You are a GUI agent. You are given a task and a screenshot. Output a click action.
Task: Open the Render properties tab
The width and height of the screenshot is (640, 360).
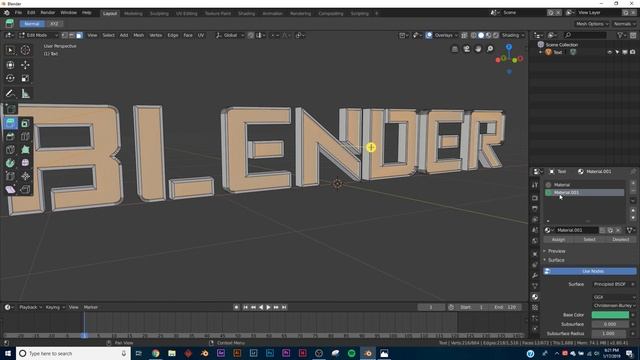[x=535, y=198]
